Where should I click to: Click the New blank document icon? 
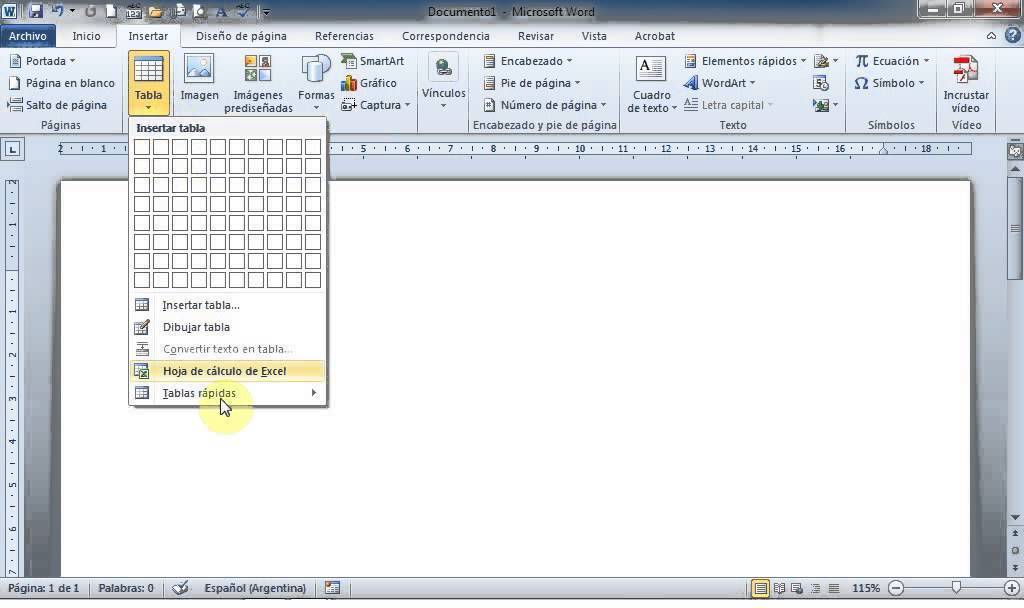point(111,11)
